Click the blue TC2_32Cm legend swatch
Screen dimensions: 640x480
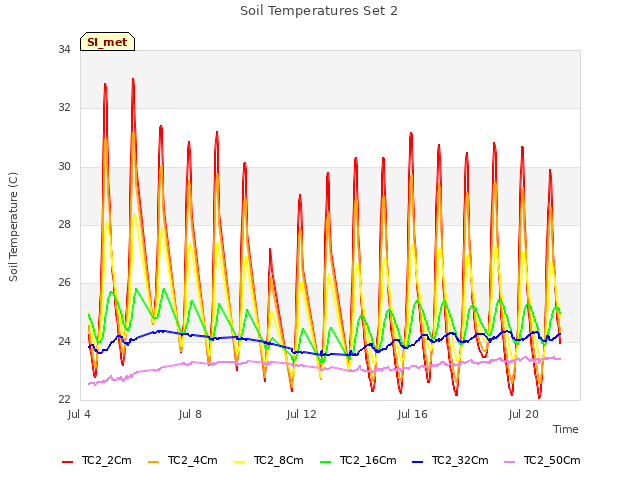coord(418,462)
